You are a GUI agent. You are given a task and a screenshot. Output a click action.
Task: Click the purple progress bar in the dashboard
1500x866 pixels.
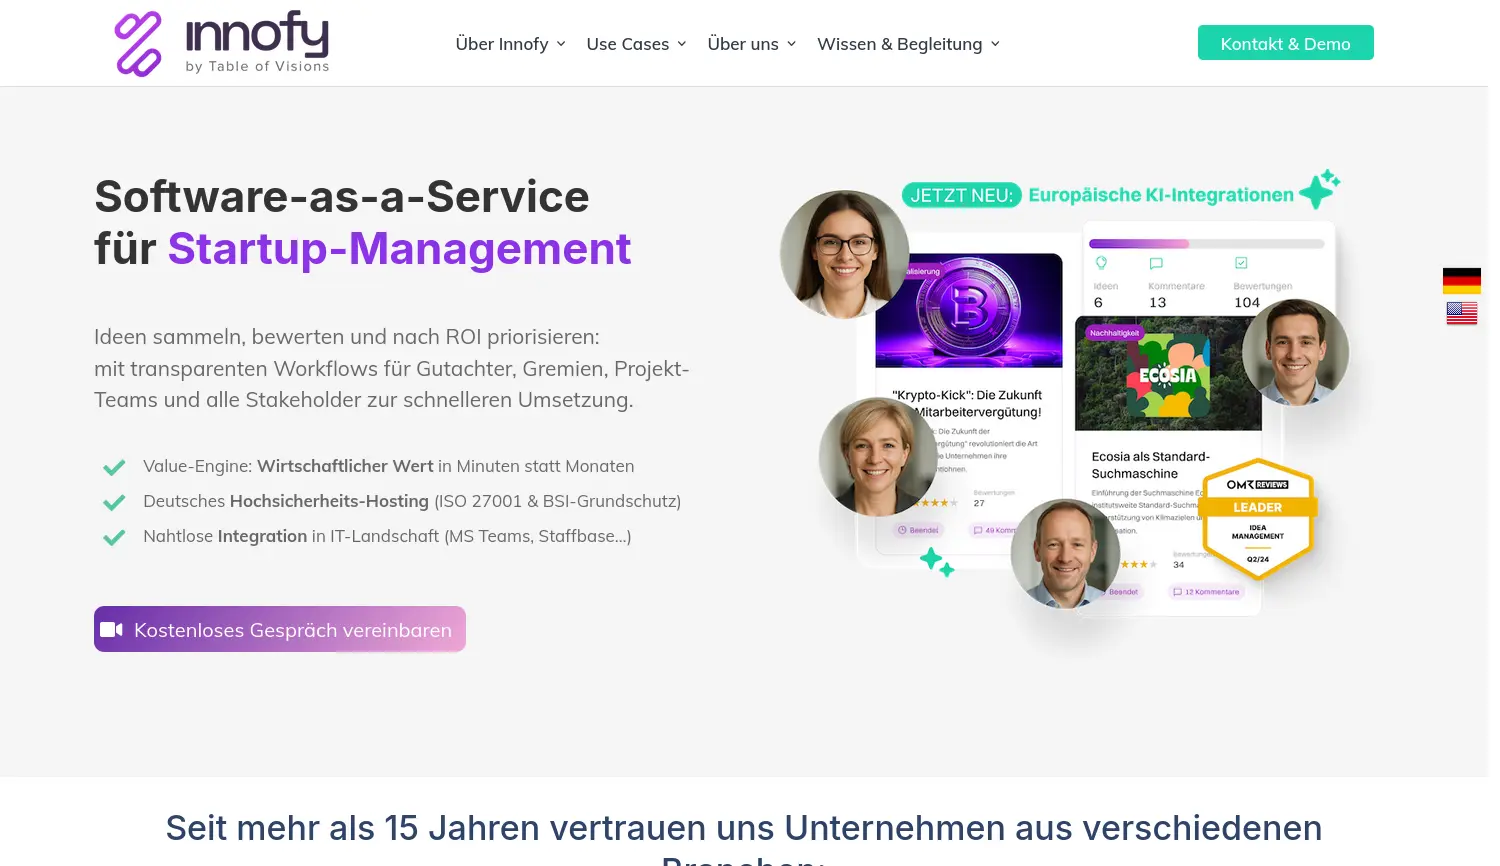[1140, 241]
